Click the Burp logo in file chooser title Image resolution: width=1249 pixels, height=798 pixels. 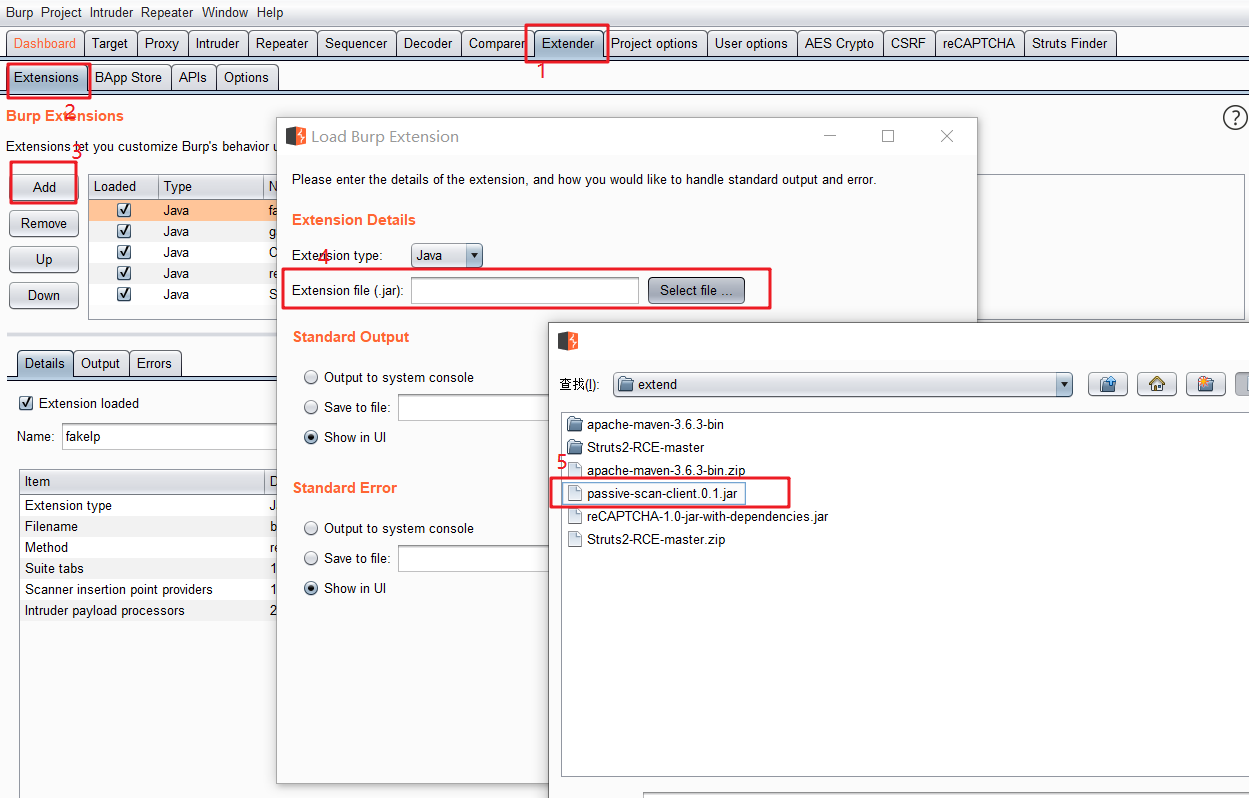point(568,341)
